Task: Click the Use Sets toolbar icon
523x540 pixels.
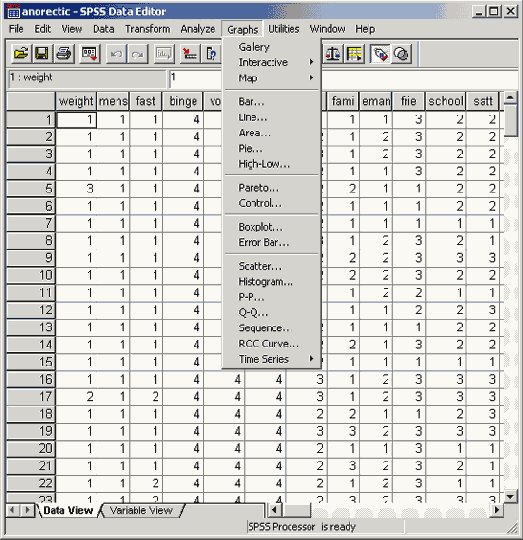Action: (x=401, y=54)
